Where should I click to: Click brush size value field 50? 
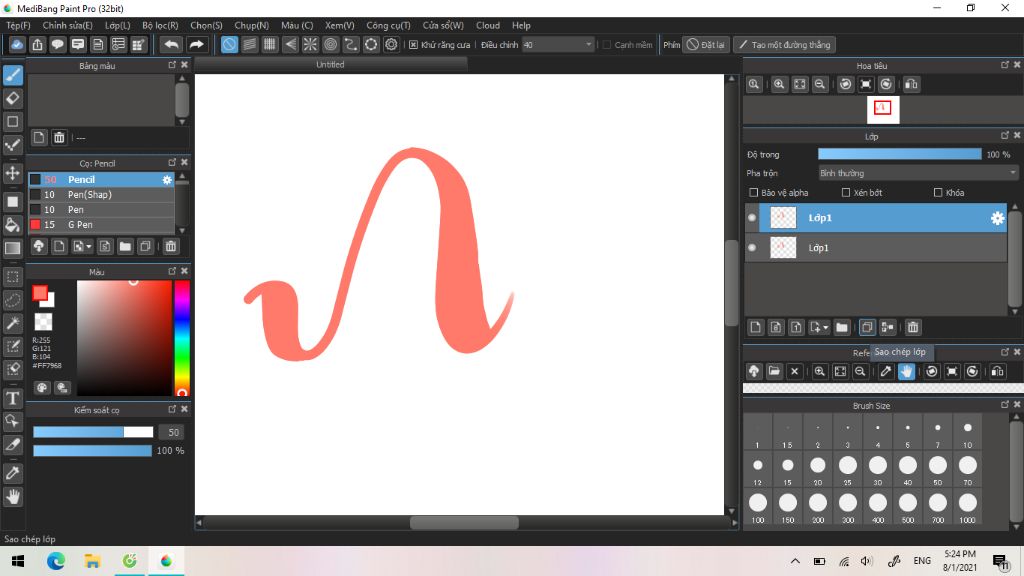172,432
